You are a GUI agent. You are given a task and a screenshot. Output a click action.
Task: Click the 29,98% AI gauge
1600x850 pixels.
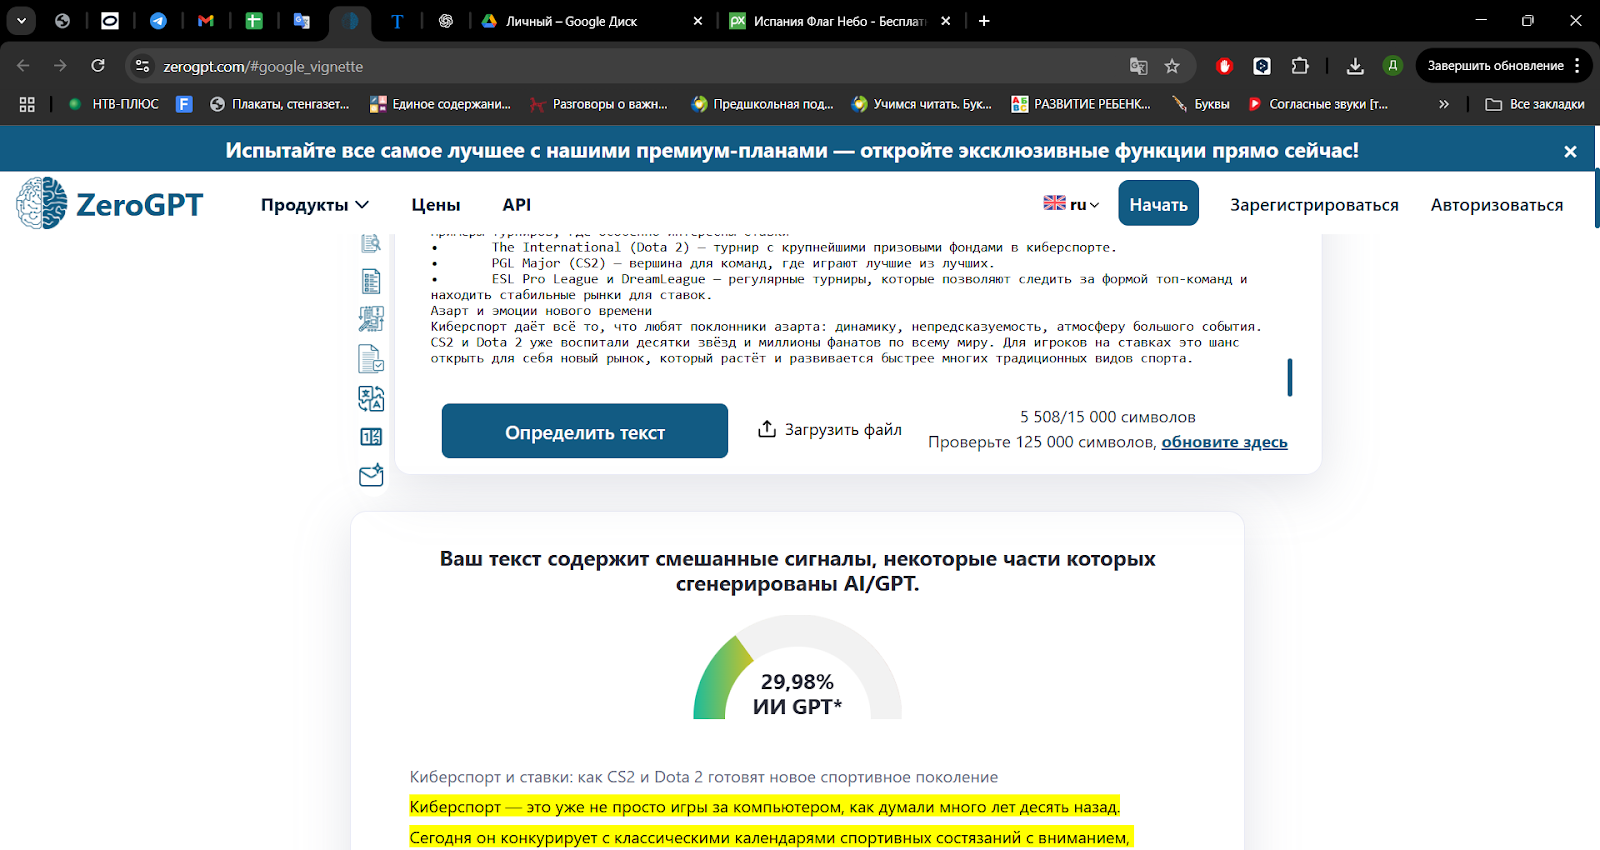coord(797,667)
